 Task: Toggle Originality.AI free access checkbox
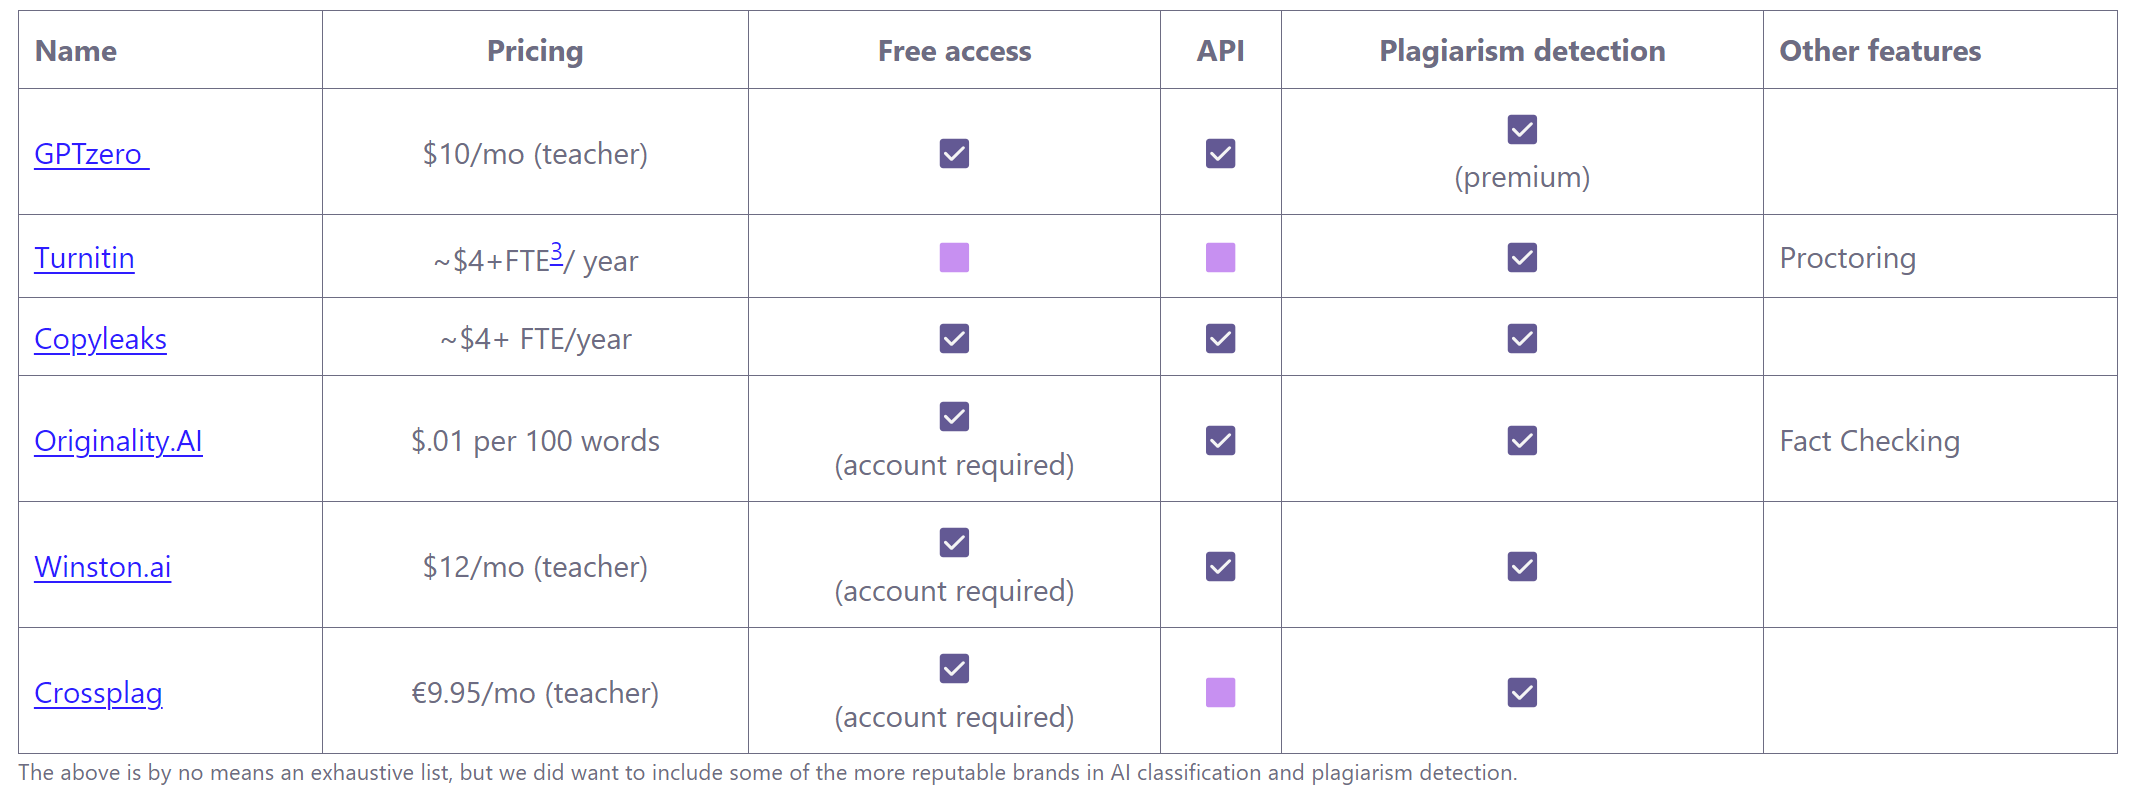(954, 416)
